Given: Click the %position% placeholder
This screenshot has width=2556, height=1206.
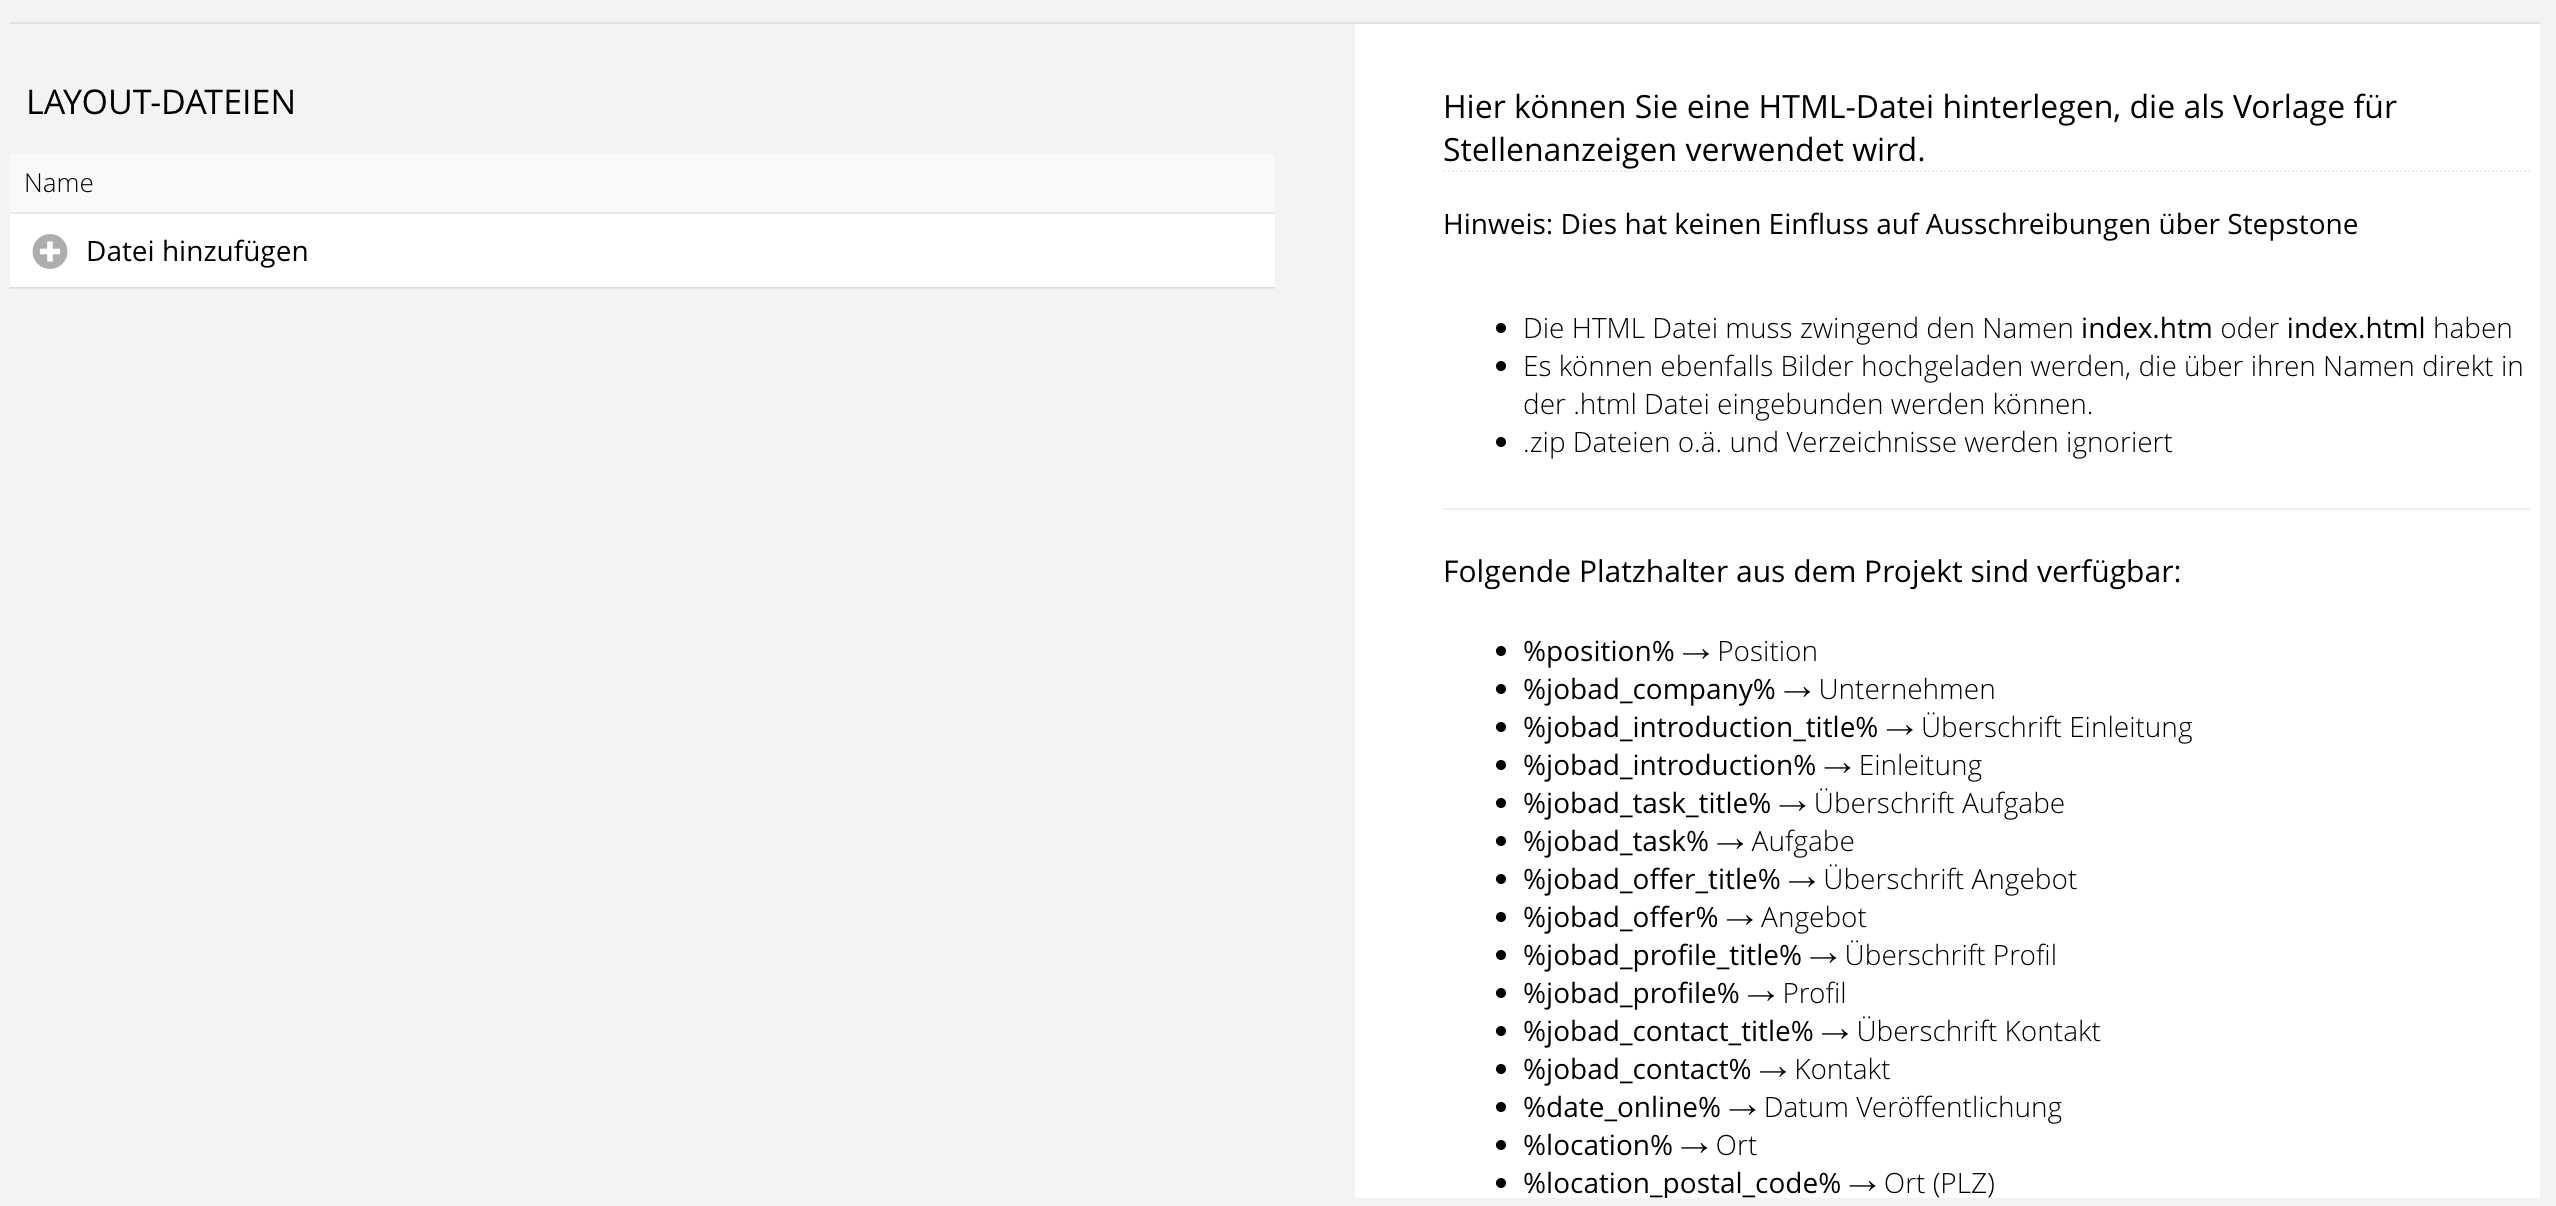Looking at the screenshot, I should click(x=1598, y=651).
